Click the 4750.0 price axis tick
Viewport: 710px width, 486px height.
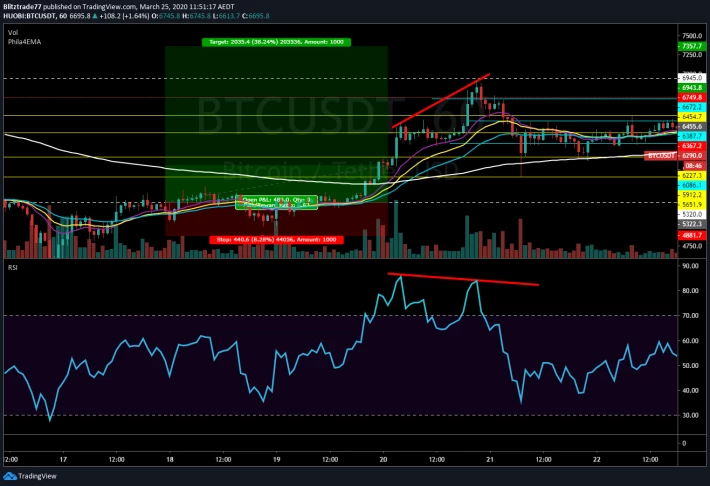692,246
